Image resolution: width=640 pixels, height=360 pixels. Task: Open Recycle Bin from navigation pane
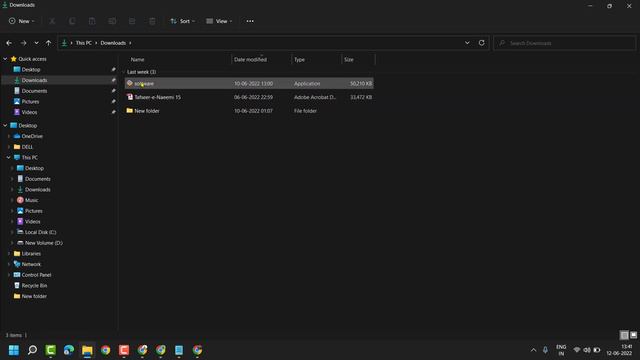coord(34,286)
